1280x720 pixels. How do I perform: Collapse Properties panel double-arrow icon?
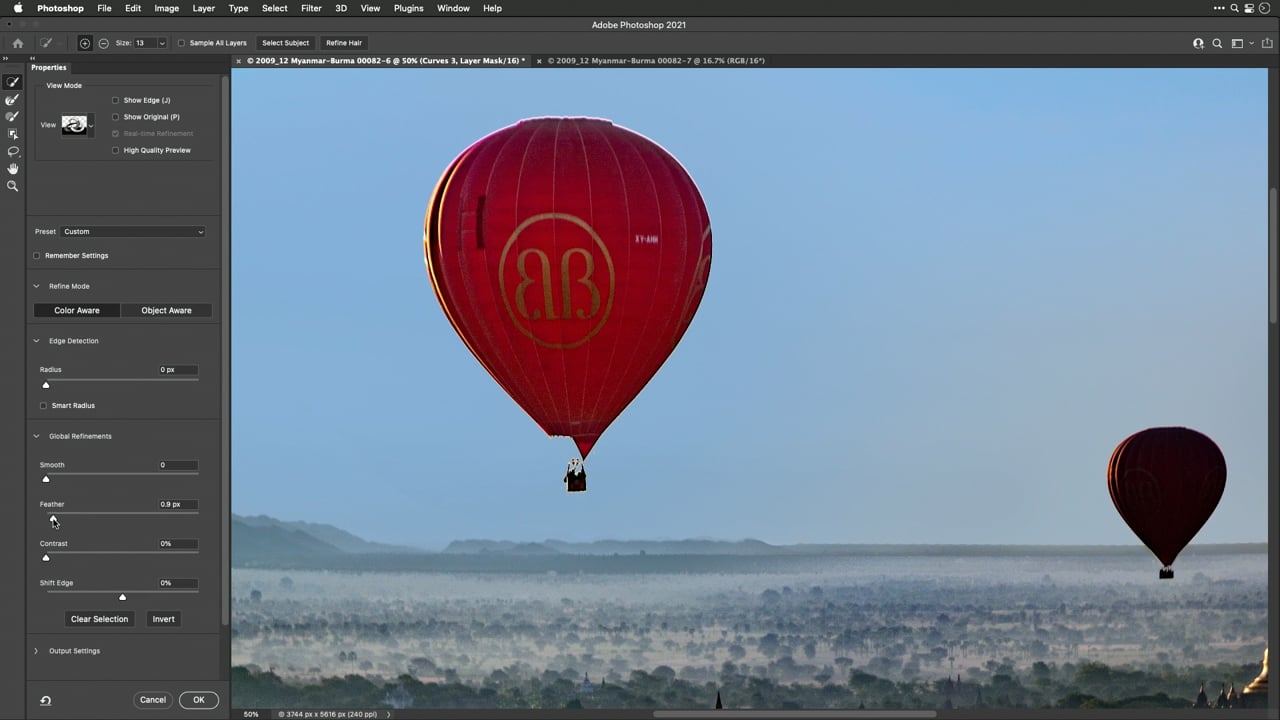point(32,60)
